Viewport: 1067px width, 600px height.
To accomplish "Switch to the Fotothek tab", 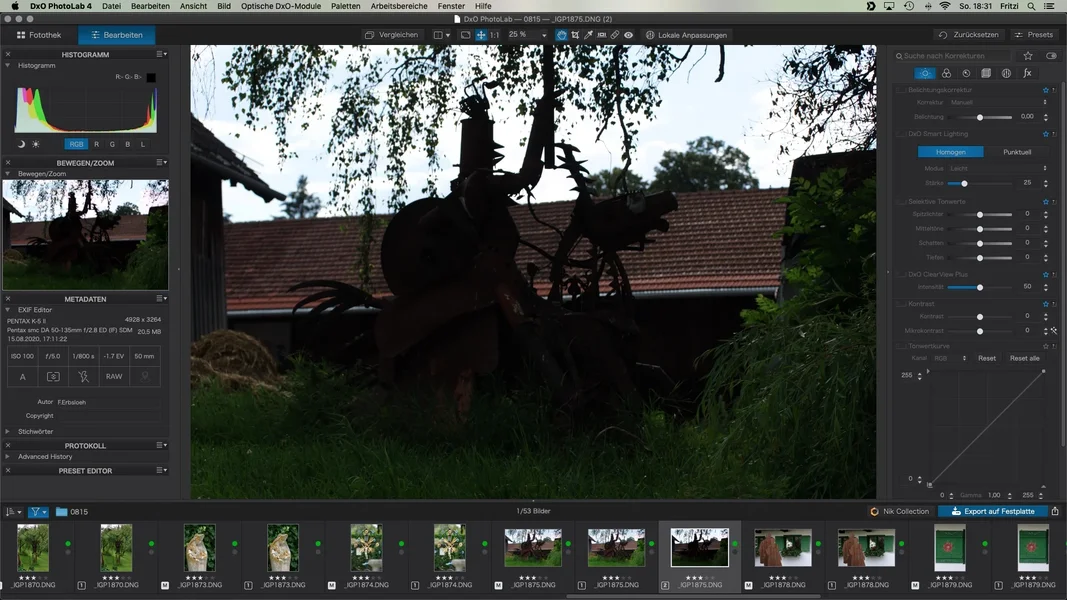I will point(39,35).
